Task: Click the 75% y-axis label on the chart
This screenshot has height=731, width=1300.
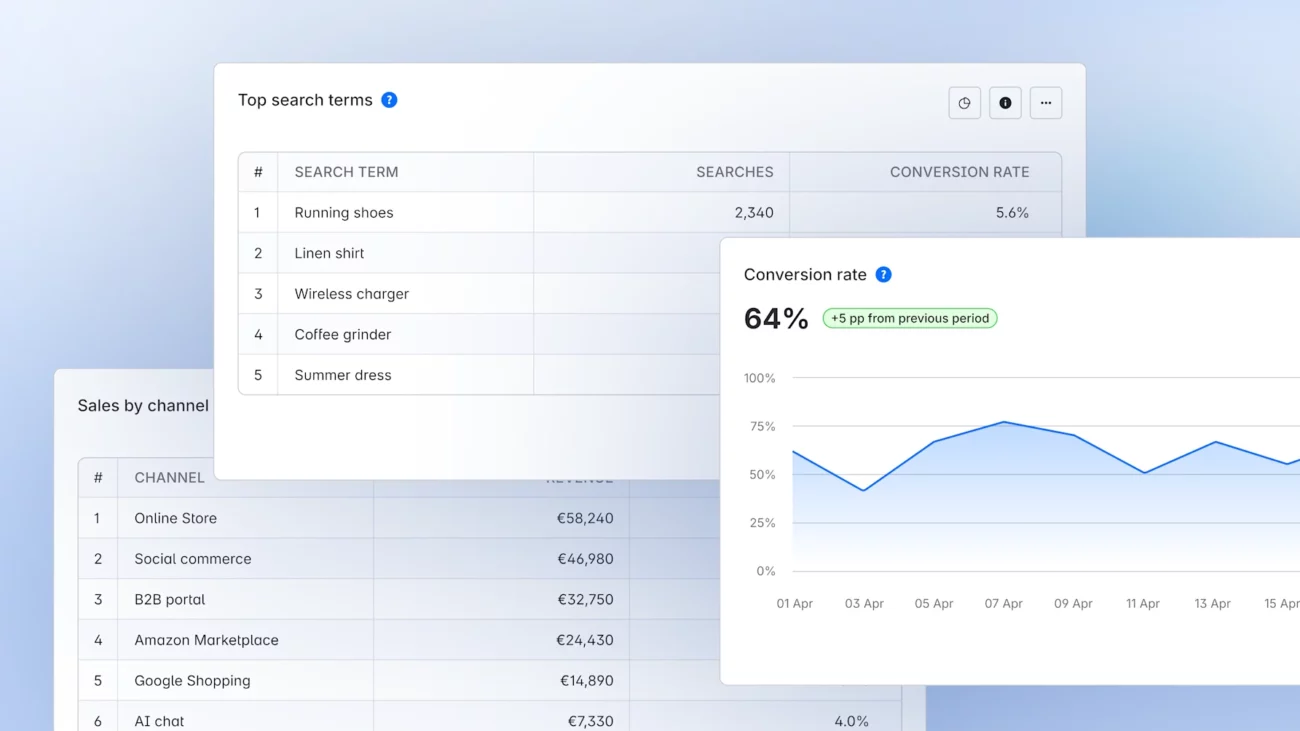Action: click(x=763, y=426)
